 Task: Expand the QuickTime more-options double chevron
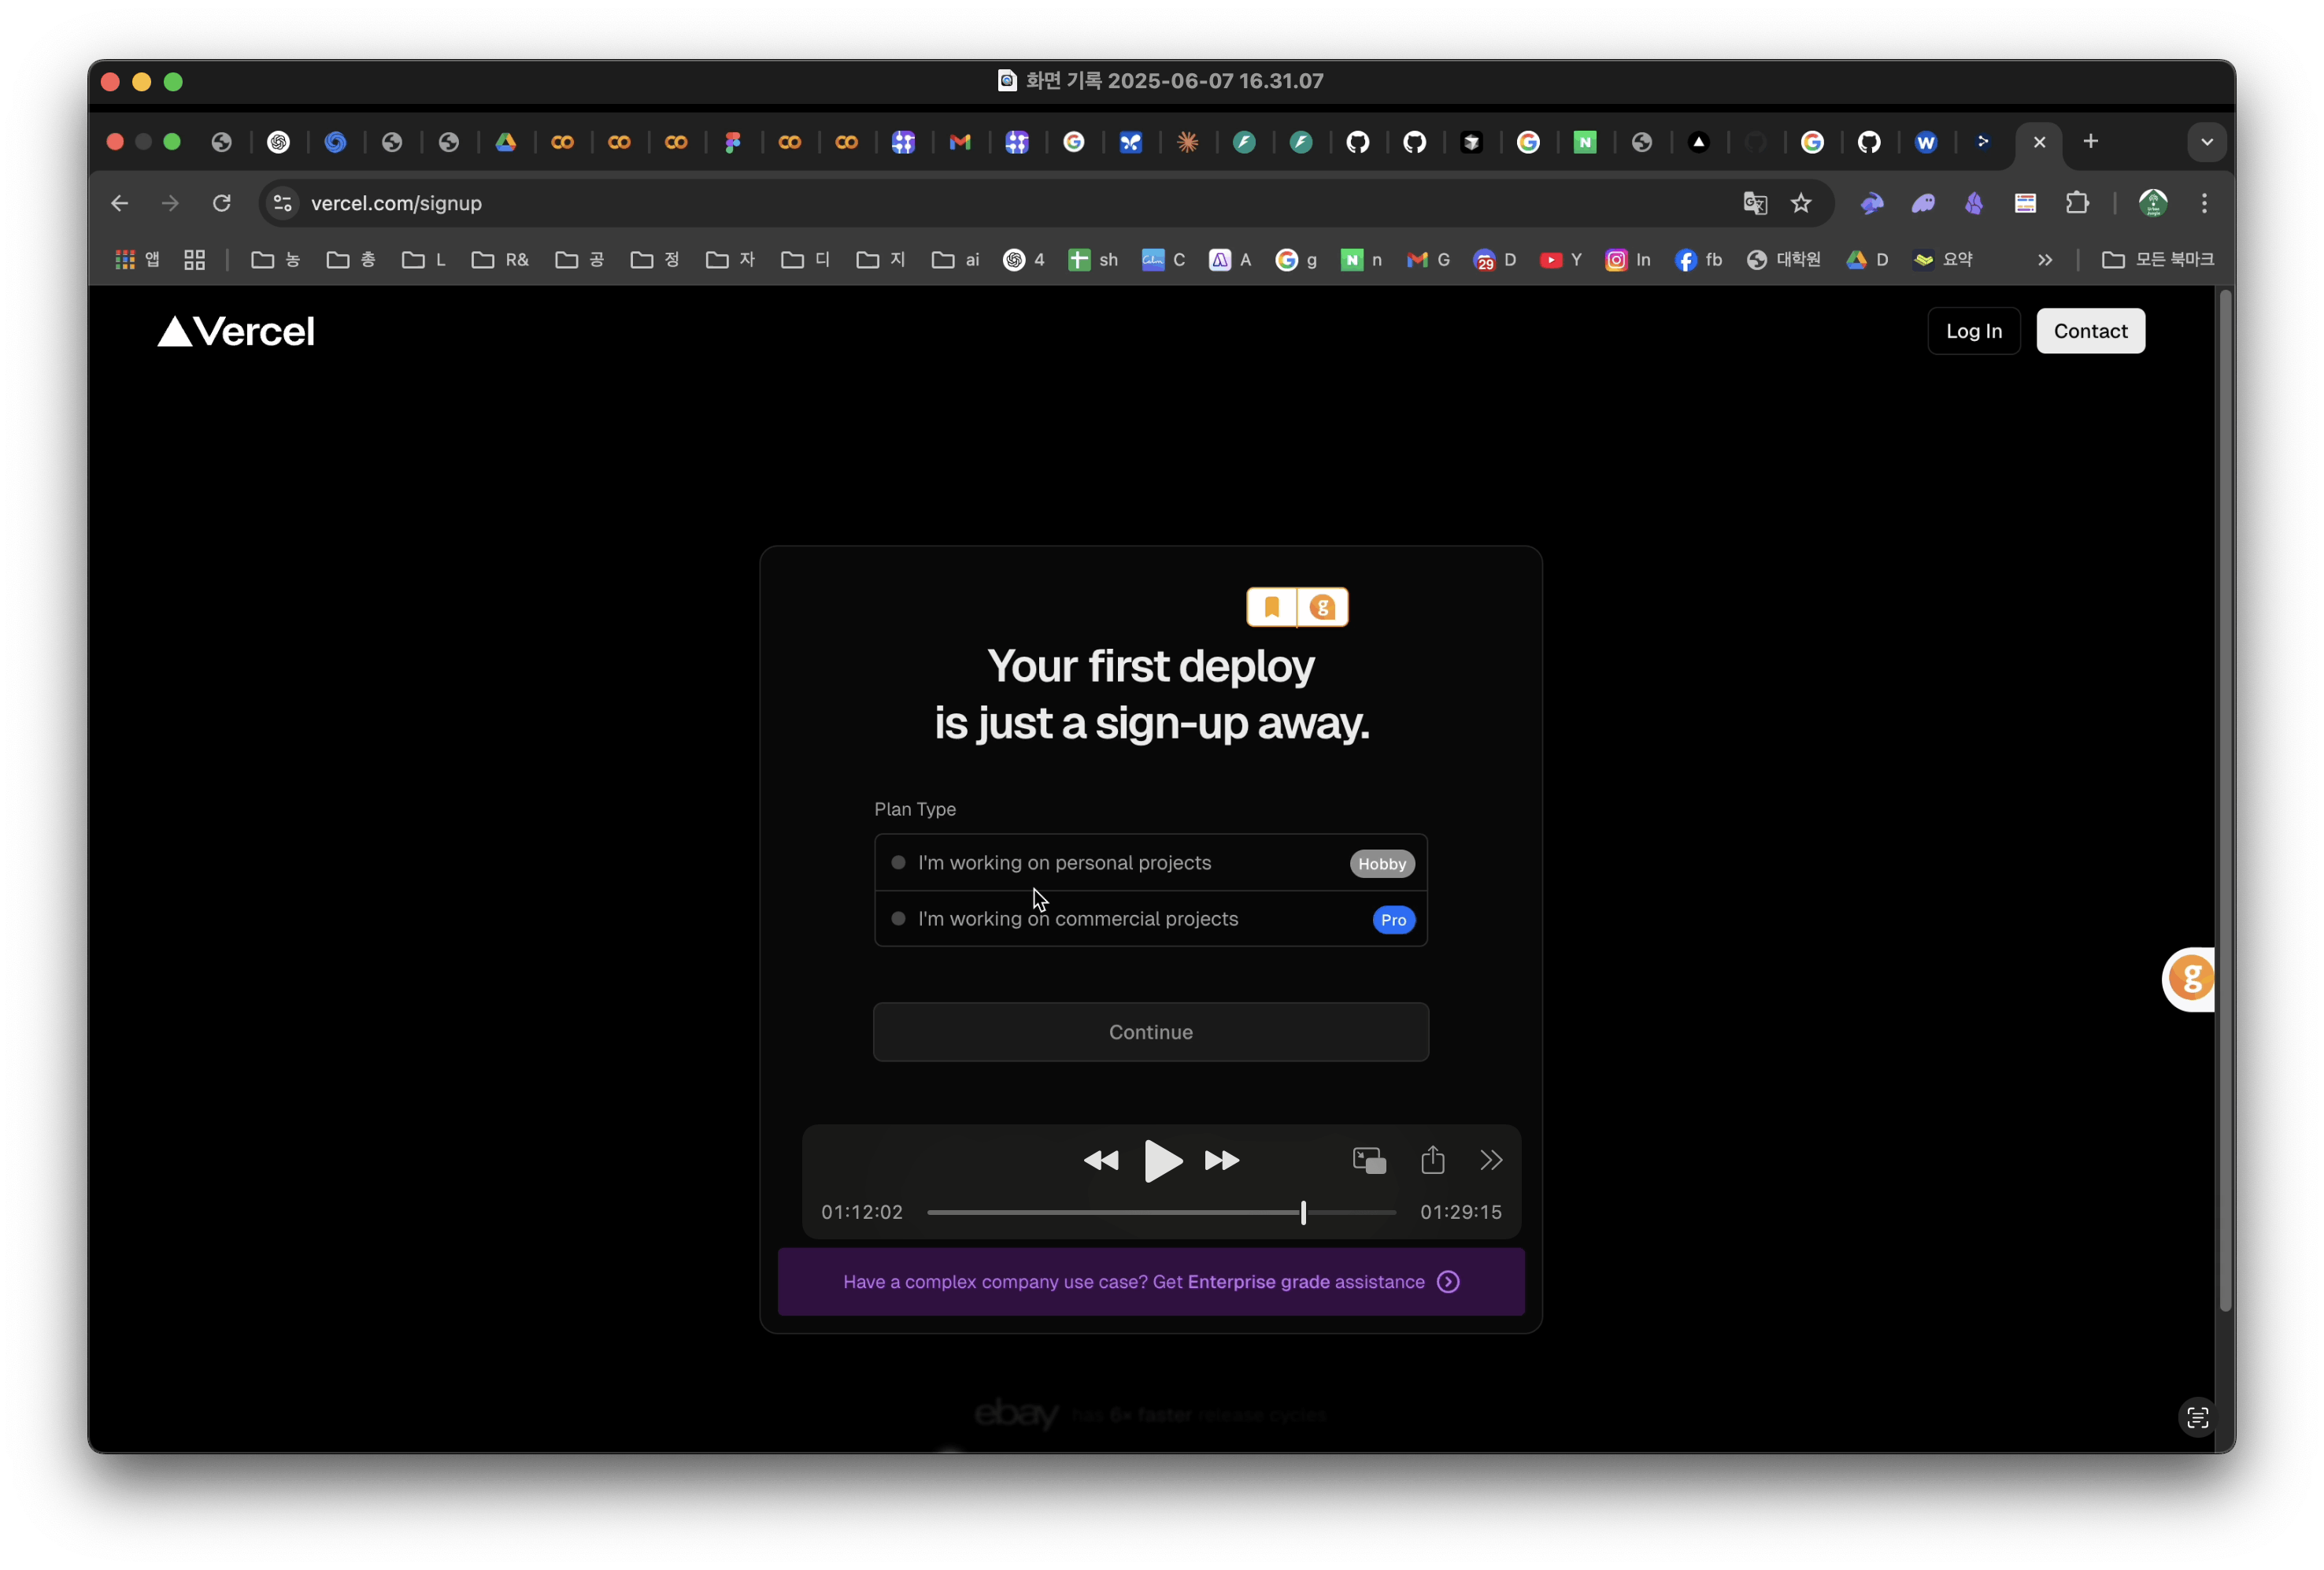click(x=1491, y=1160)
